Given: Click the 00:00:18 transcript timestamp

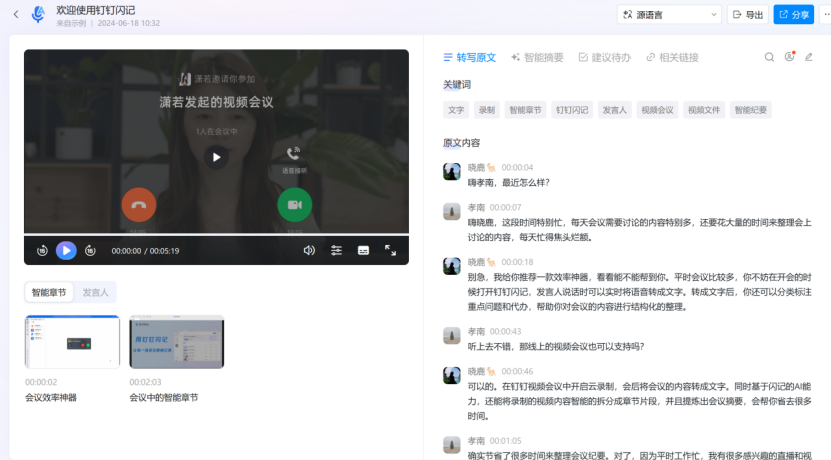Looking at the screenshot, I should (x=517, y=262).
